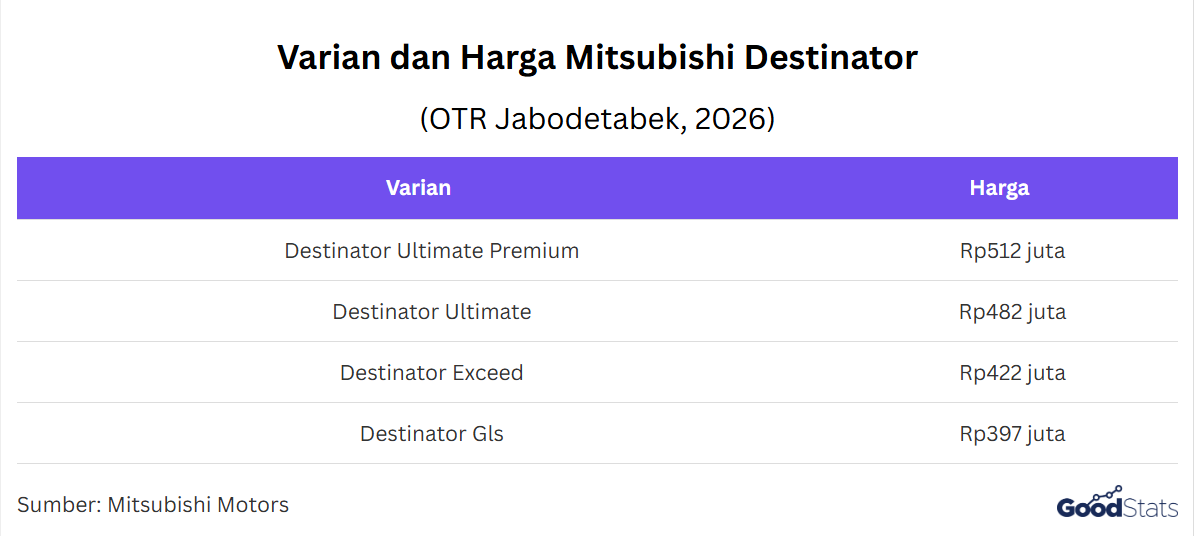Select the Rp422 juta price cell
The height and width of the screenshot is (536, 1194).
tap(1012, 373)
